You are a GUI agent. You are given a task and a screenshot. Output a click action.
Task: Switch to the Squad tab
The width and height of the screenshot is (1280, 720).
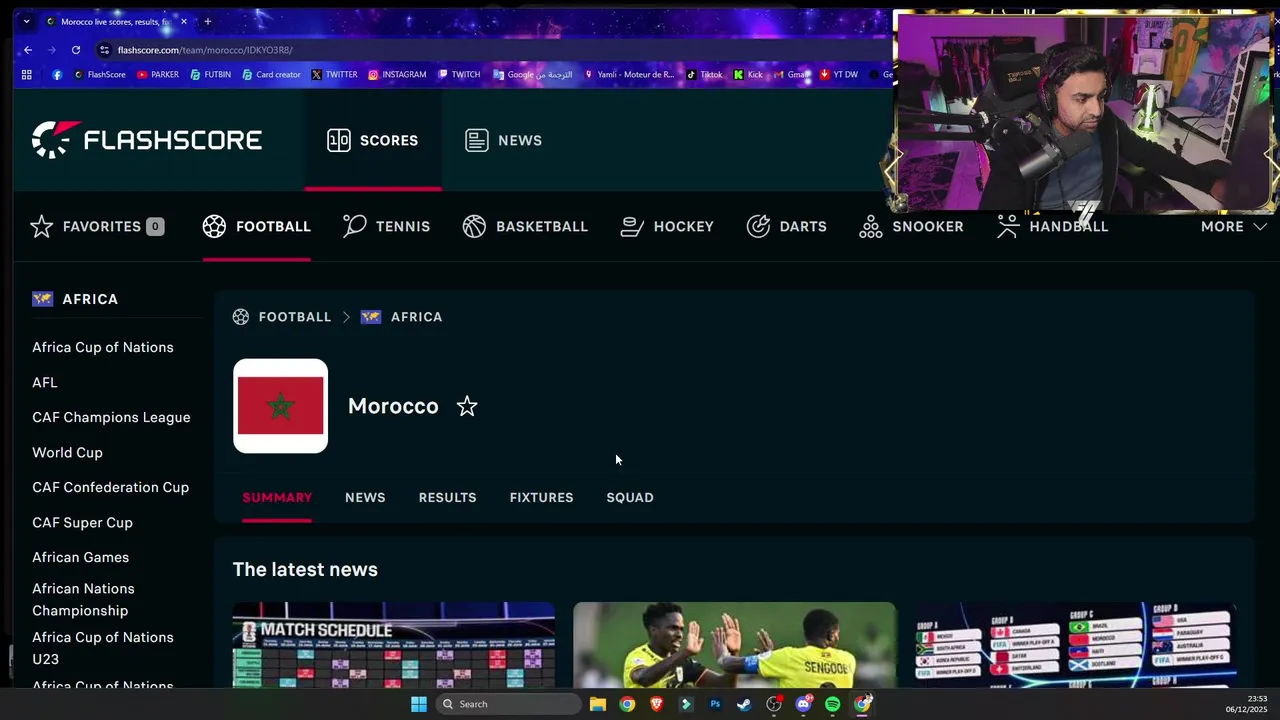click(x=630, y=497)
